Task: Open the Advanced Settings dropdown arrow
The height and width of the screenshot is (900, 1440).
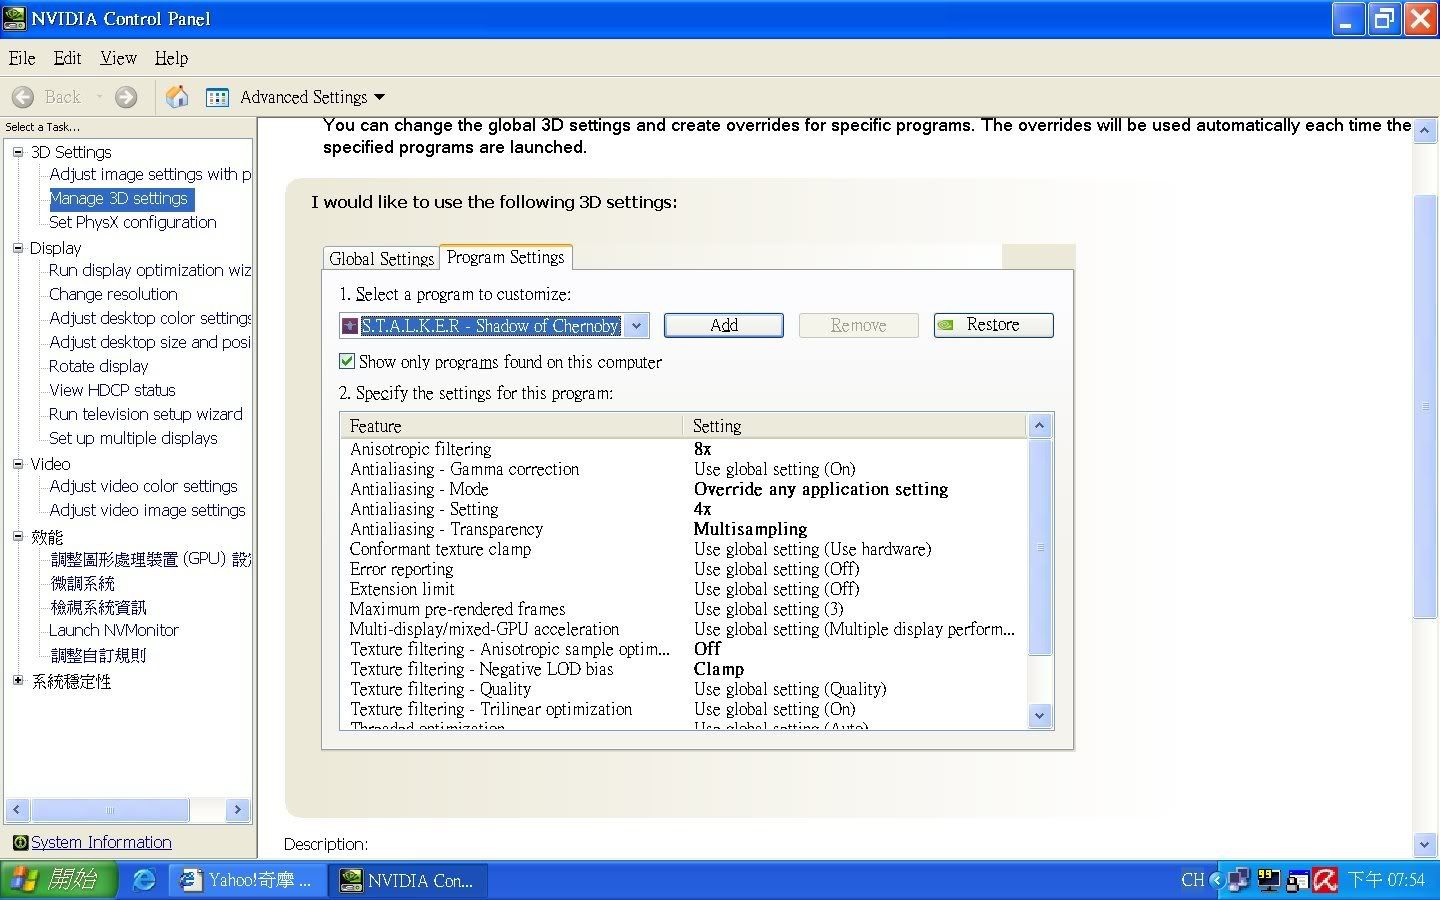Action: tap(379, 97)
